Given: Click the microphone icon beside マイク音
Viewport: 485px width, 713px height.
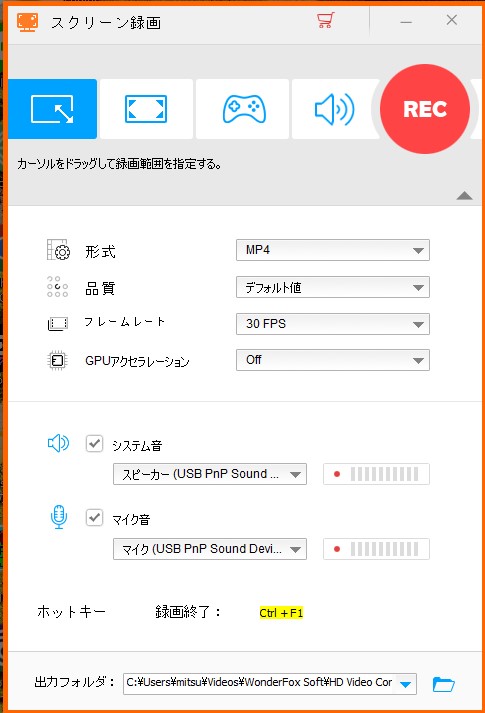Looking at the screenshot, I should click(x=59, y=517).
